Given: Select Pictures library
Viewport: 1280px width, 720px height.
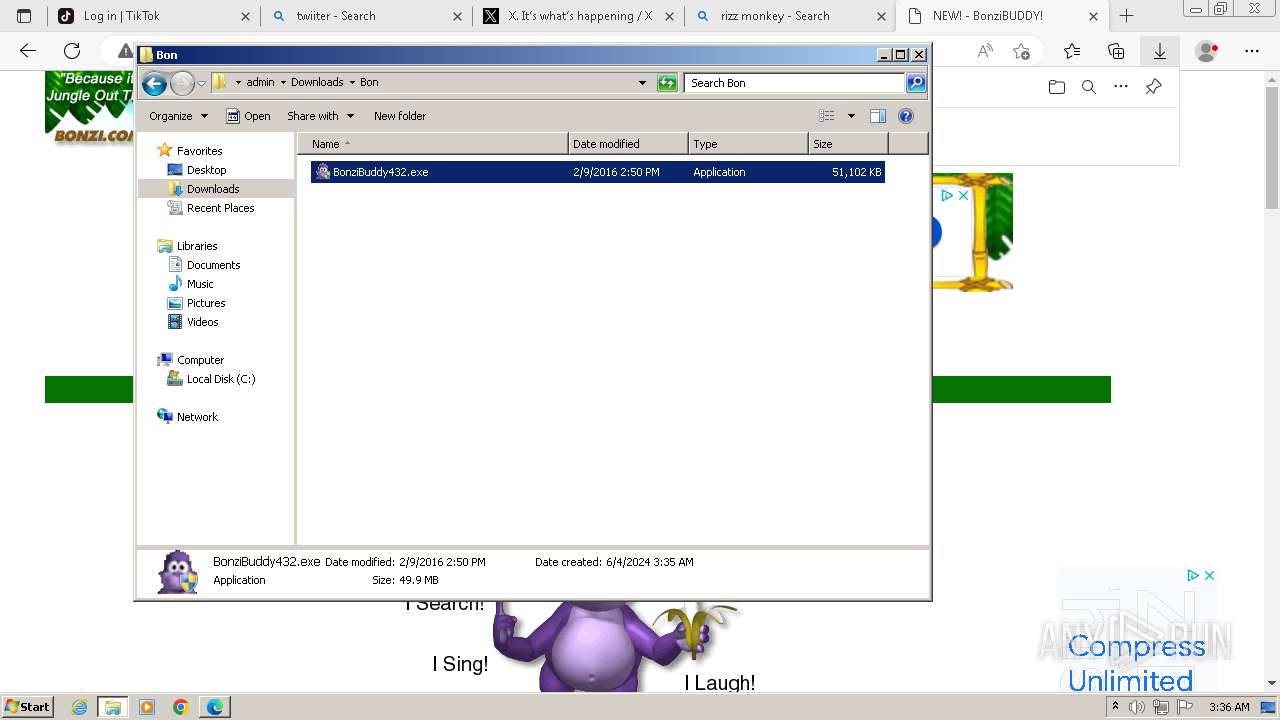Looking at the screenshot, I should click(206, 303).
